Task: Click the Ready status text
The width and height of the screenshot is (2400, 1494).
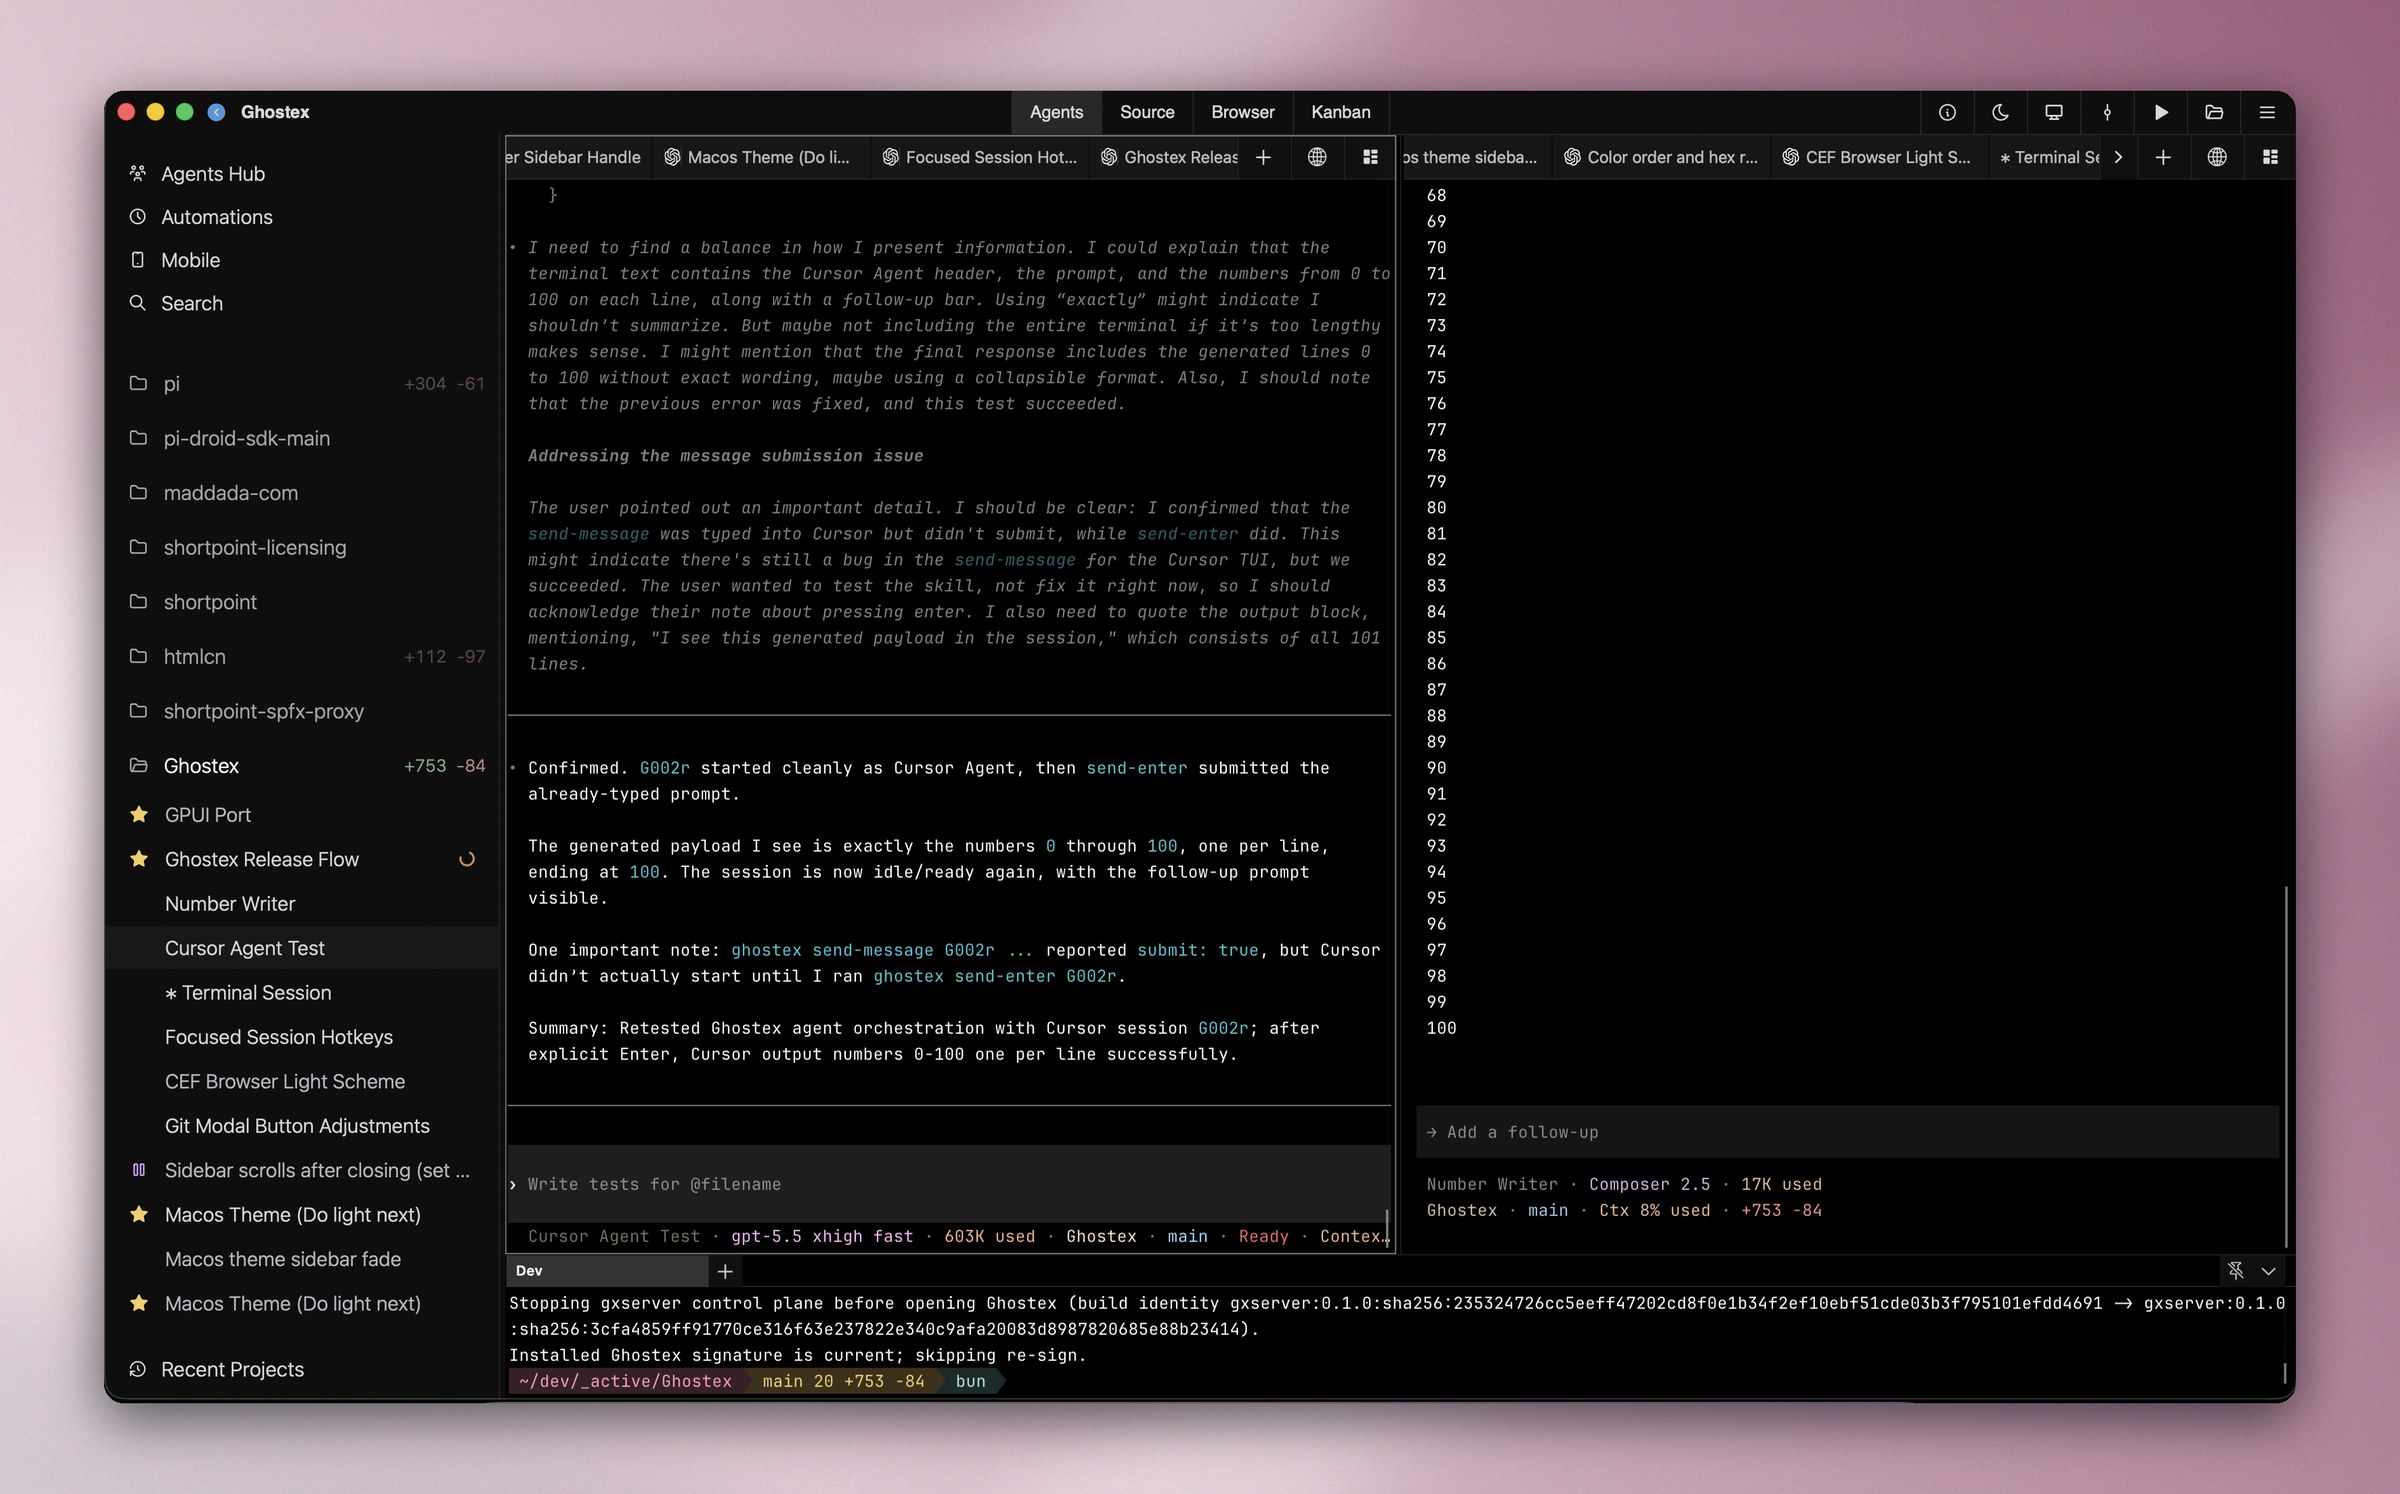Action: tap(1263, 1237)
